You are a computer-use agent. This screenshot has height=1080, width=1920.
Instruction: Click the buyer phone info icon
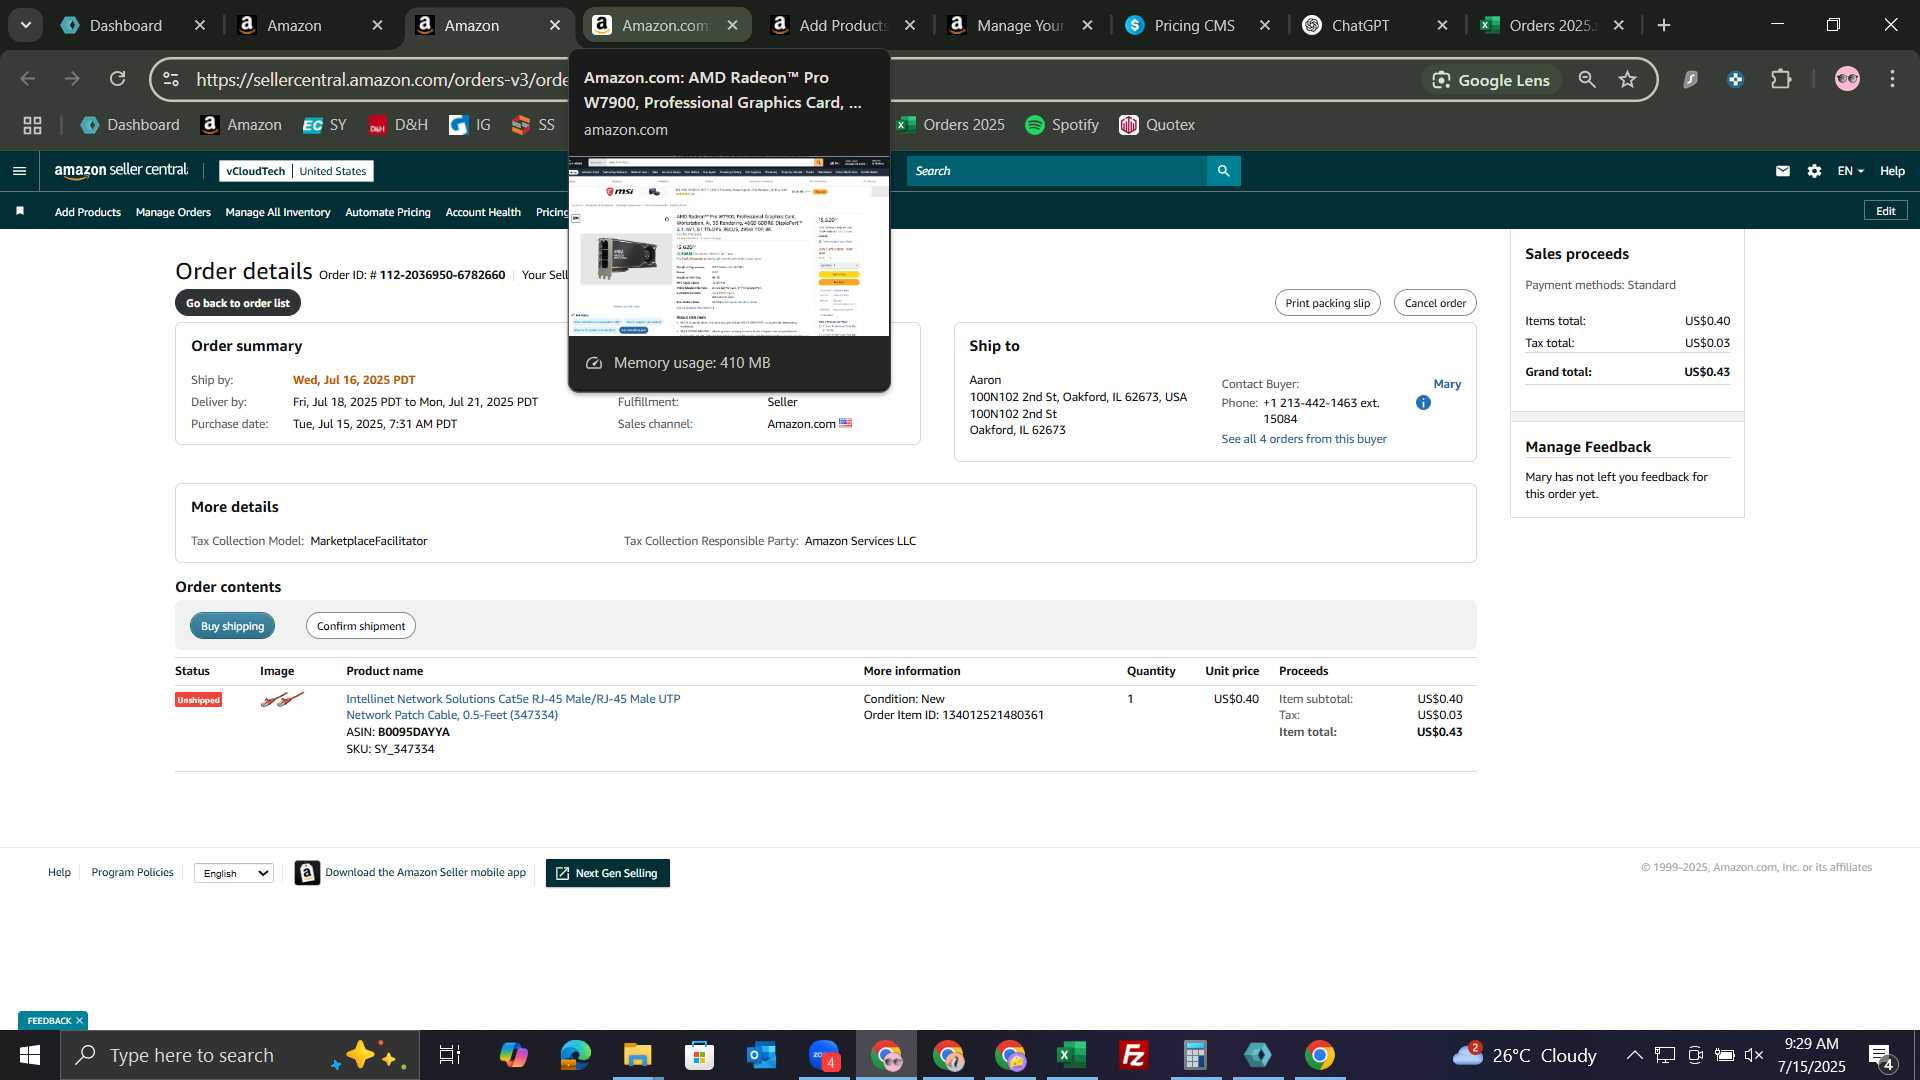[1423, 403]
